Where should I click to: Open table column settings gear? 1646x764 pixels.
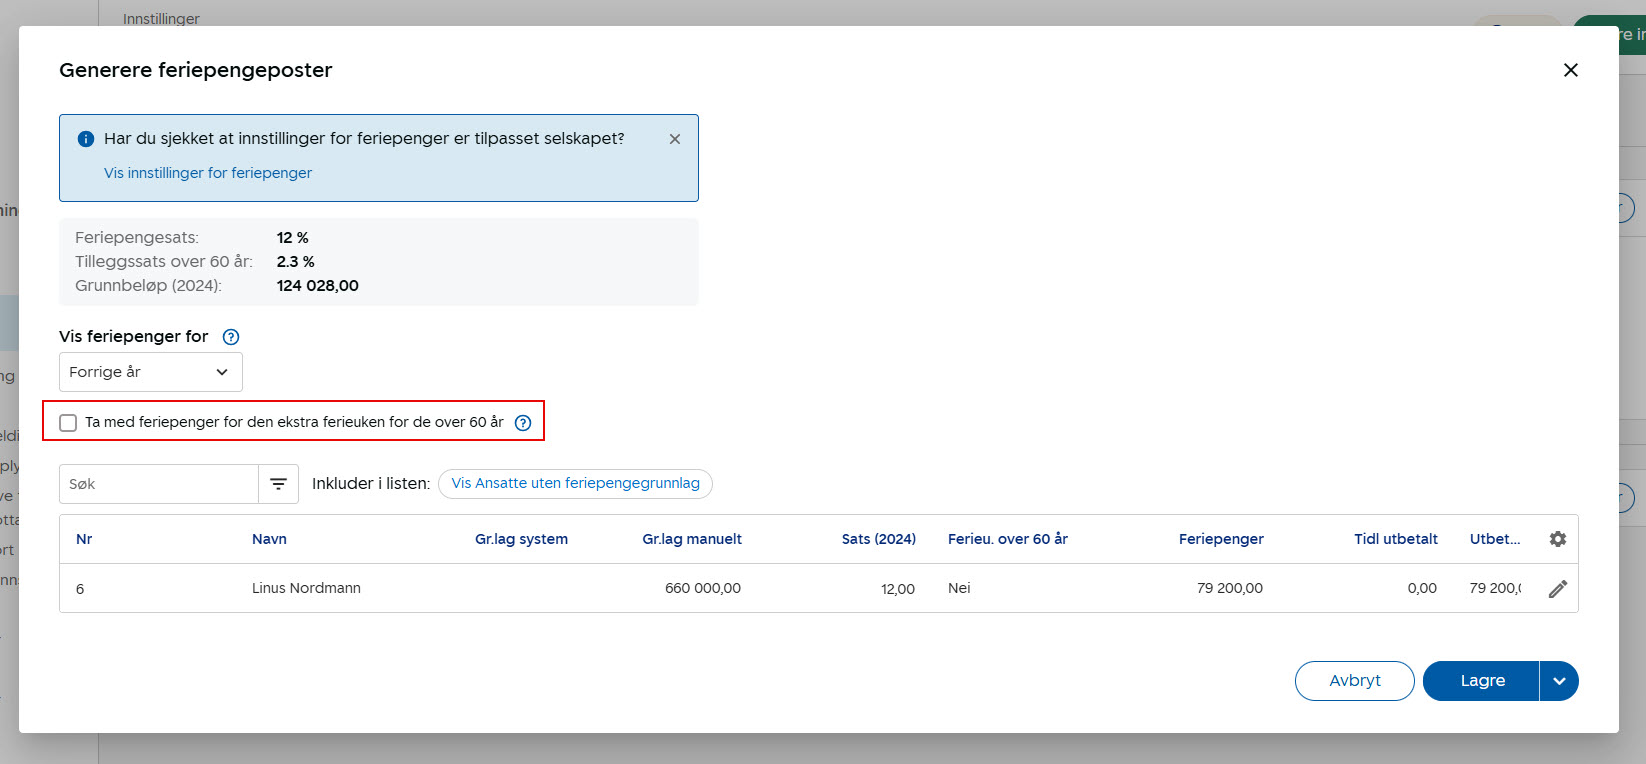(x=1557, y=539)
